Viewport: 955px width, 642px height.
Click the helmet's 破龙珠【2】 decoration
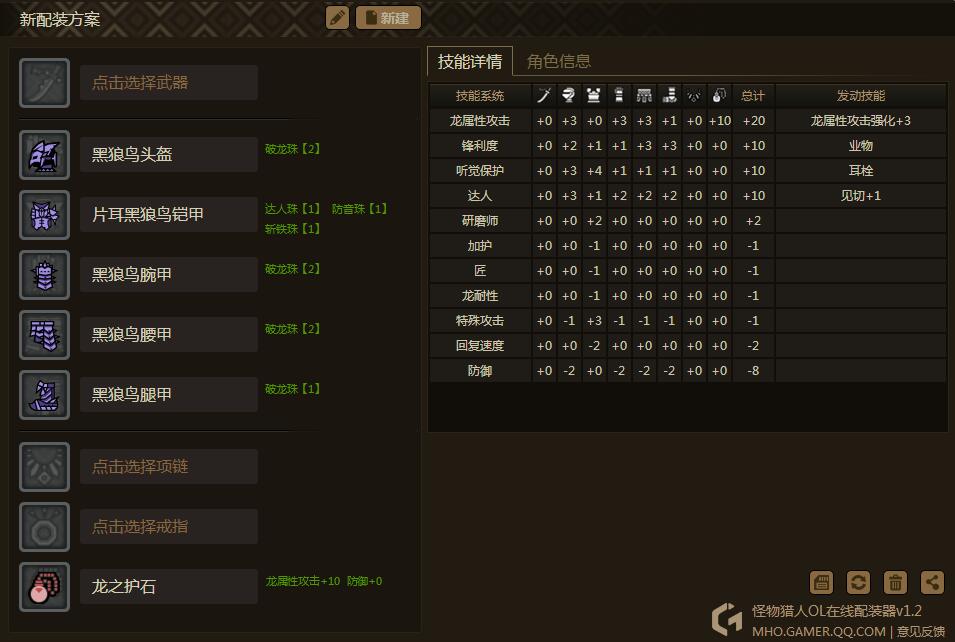pyautogui.click(x=292, y=149)
